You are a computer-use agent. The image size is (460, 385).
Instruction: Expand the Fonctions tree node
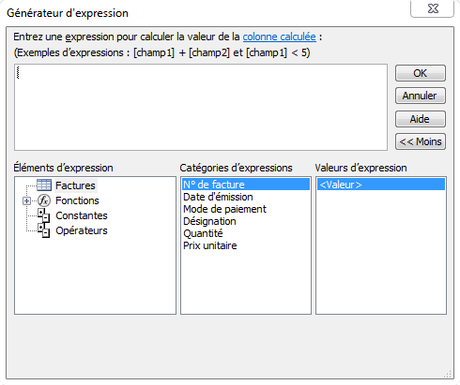27,201
